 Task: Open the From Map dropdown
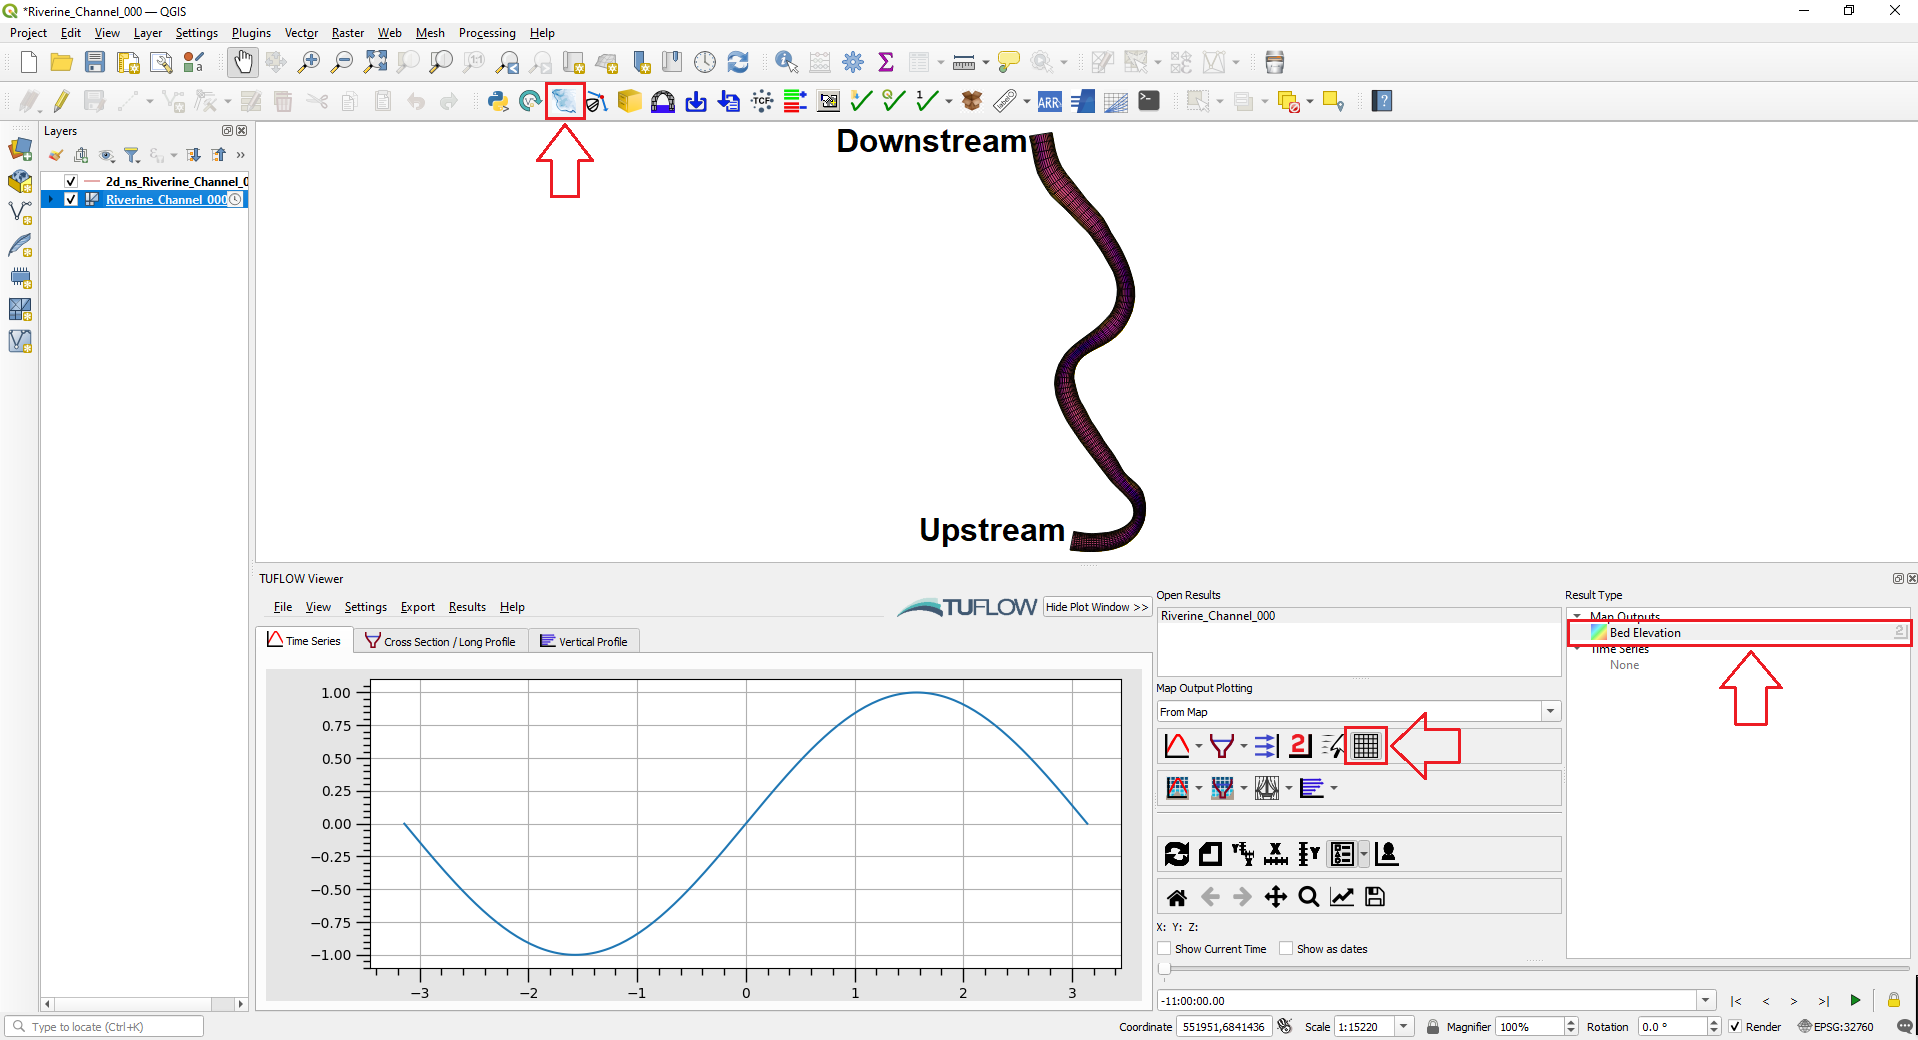(x=1549, y=711)
